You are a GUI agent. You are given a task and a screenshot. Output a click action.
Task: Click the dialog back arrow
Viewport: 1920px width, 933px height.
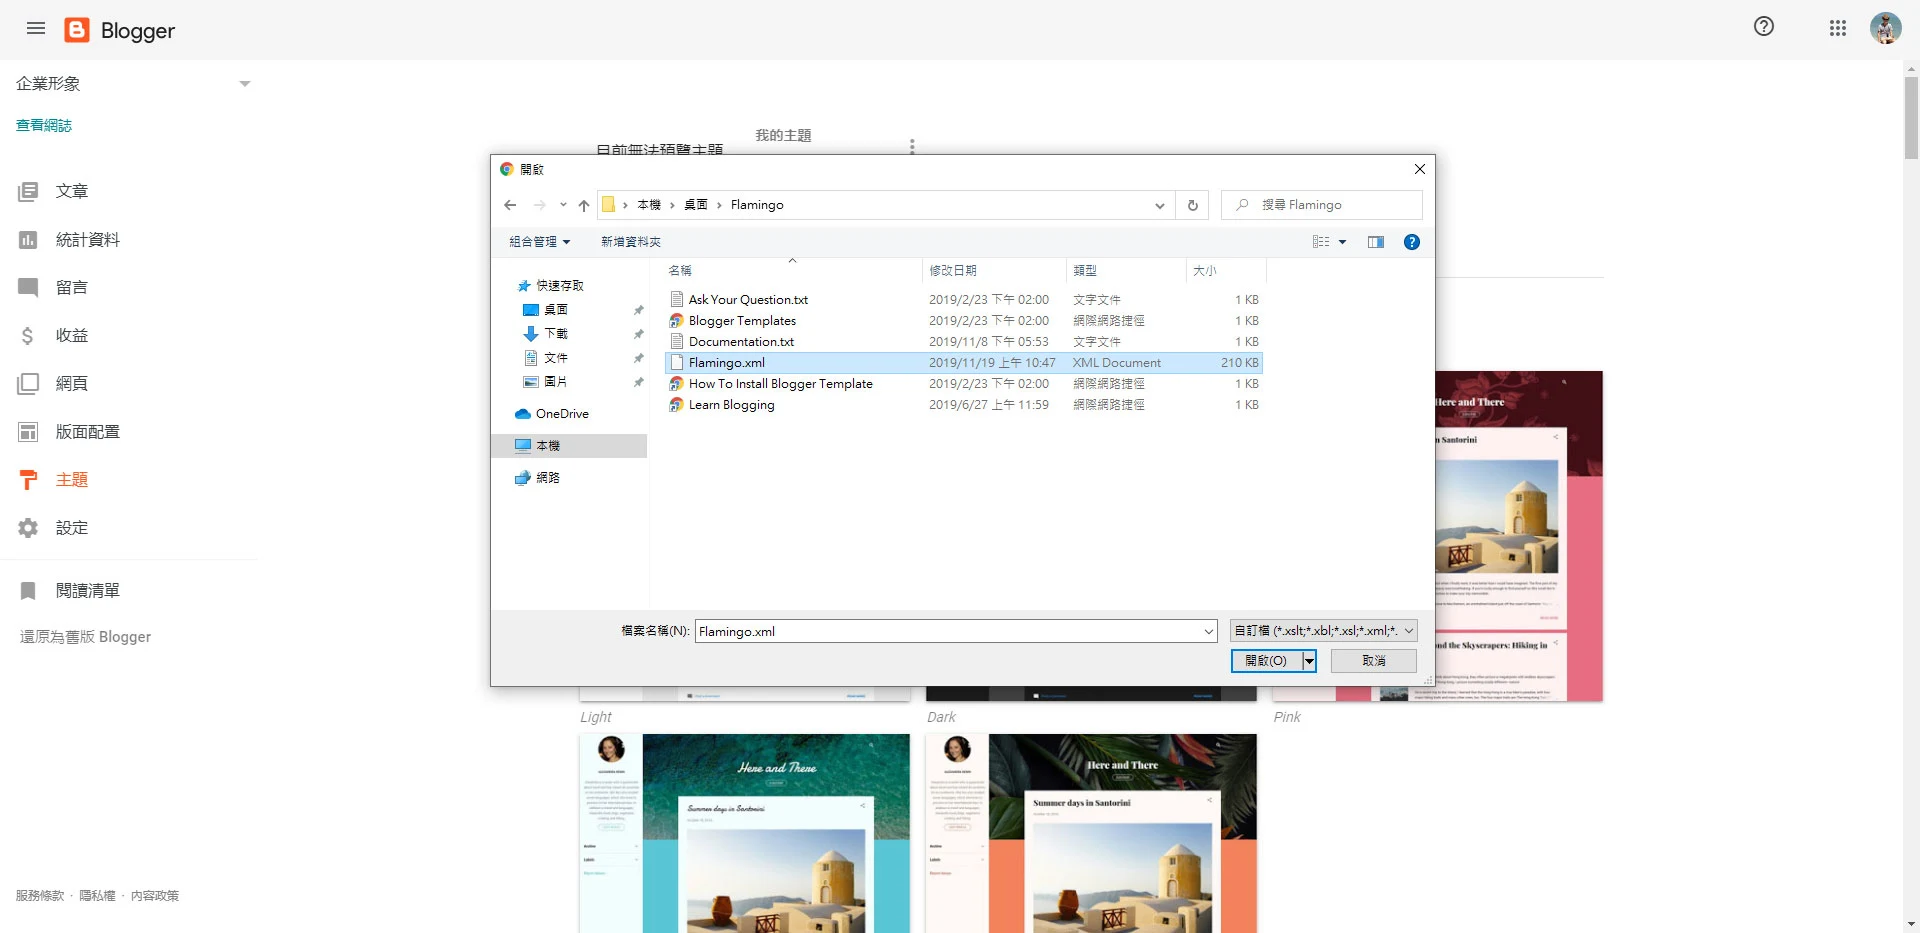tap(511, 205)
